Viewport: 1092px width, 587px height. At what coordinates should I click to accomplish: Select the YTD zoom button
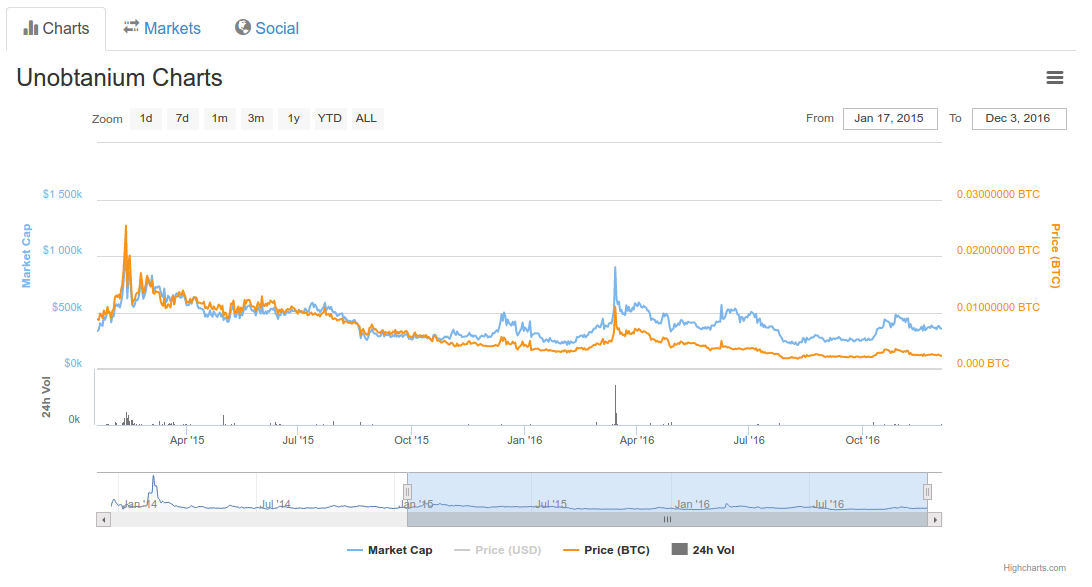pyautogui.click(x=329, y=118)
